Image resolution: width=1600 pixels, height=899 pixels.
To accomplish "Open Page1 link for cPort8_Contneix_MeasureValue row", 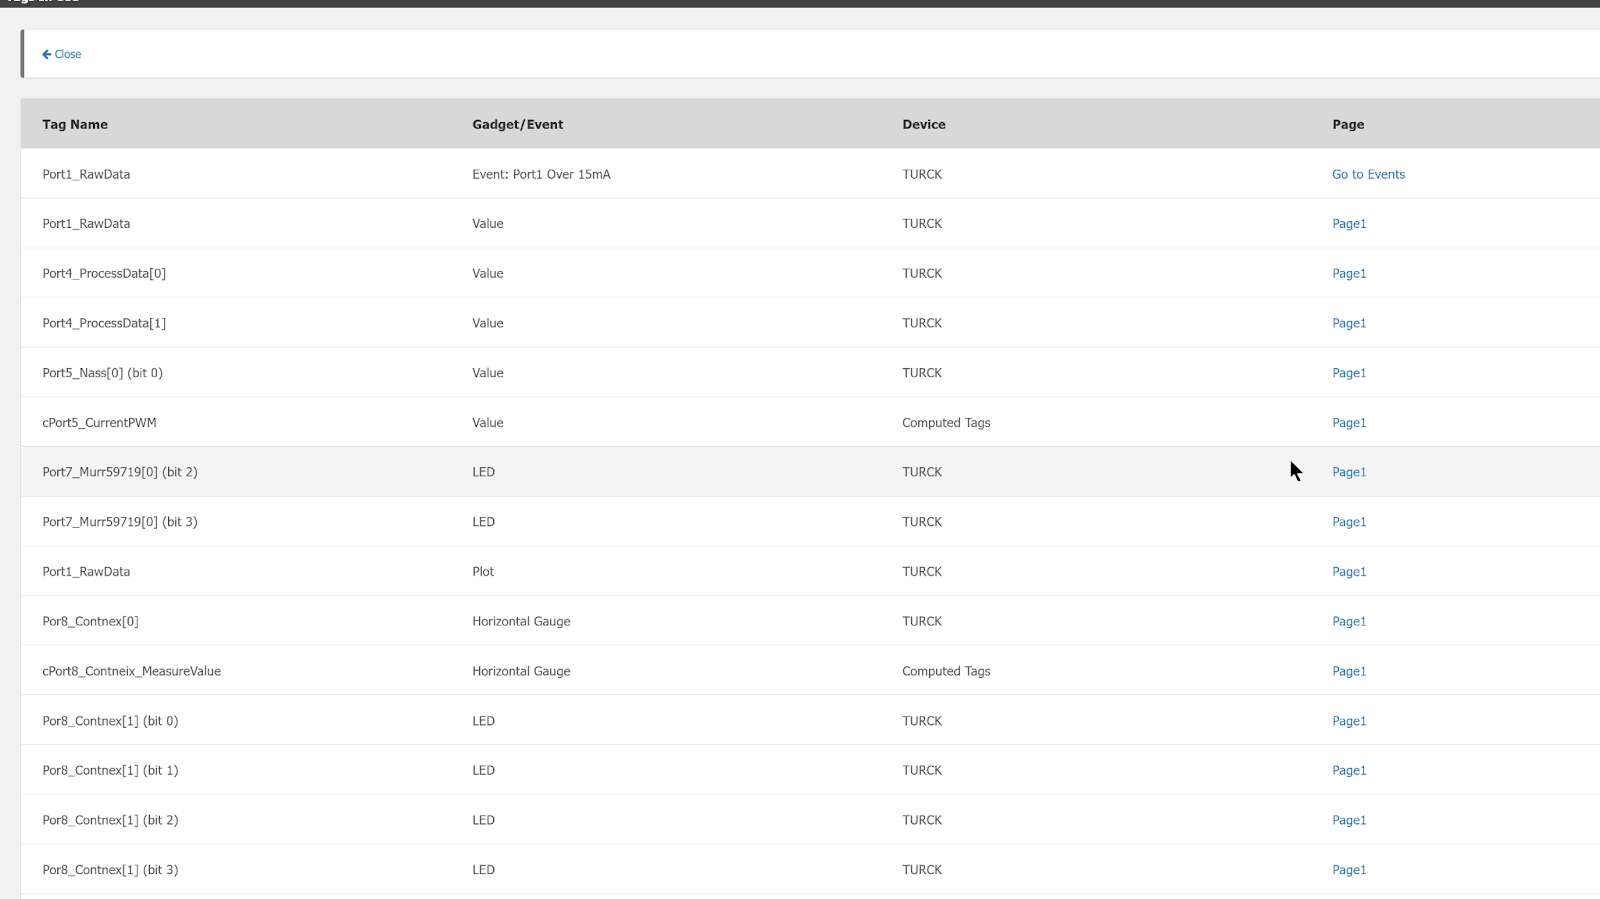I will point(1349,671).
